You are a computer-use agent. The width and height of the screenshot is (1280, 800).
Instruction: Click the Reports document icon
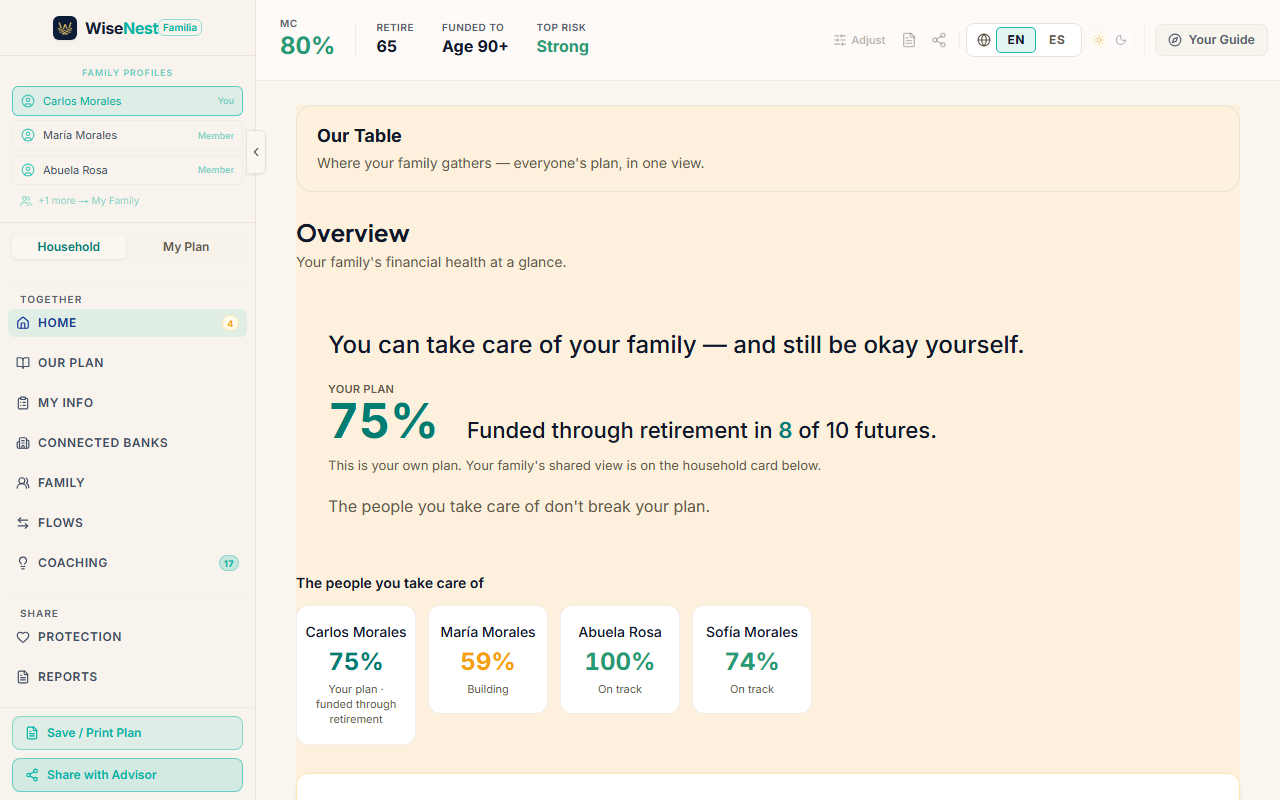[x=23, y=677]
